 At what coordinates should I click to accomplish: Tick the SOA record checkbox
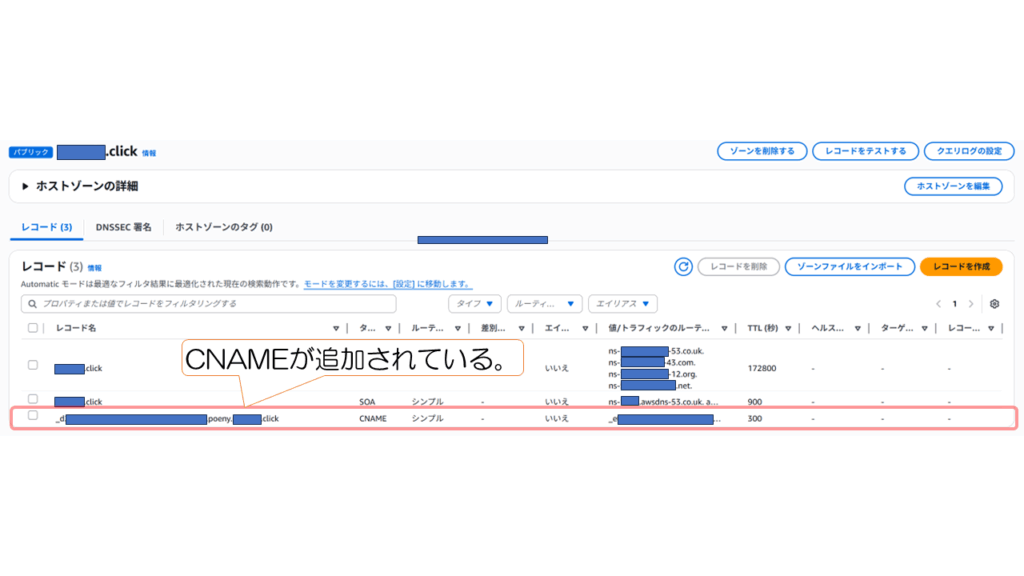(x=33, y=400)
